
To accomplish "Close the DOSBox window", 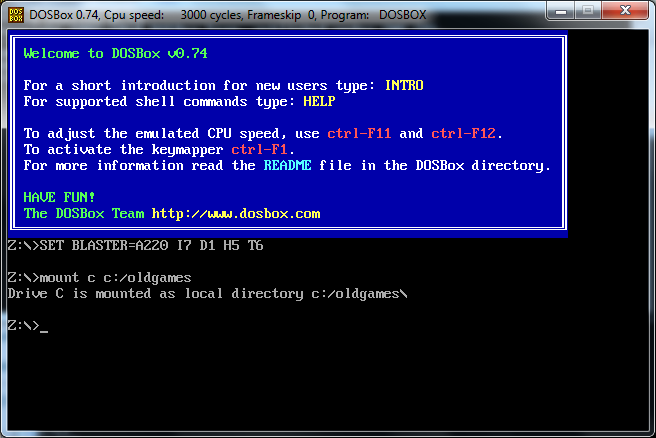I will (625, 10).
